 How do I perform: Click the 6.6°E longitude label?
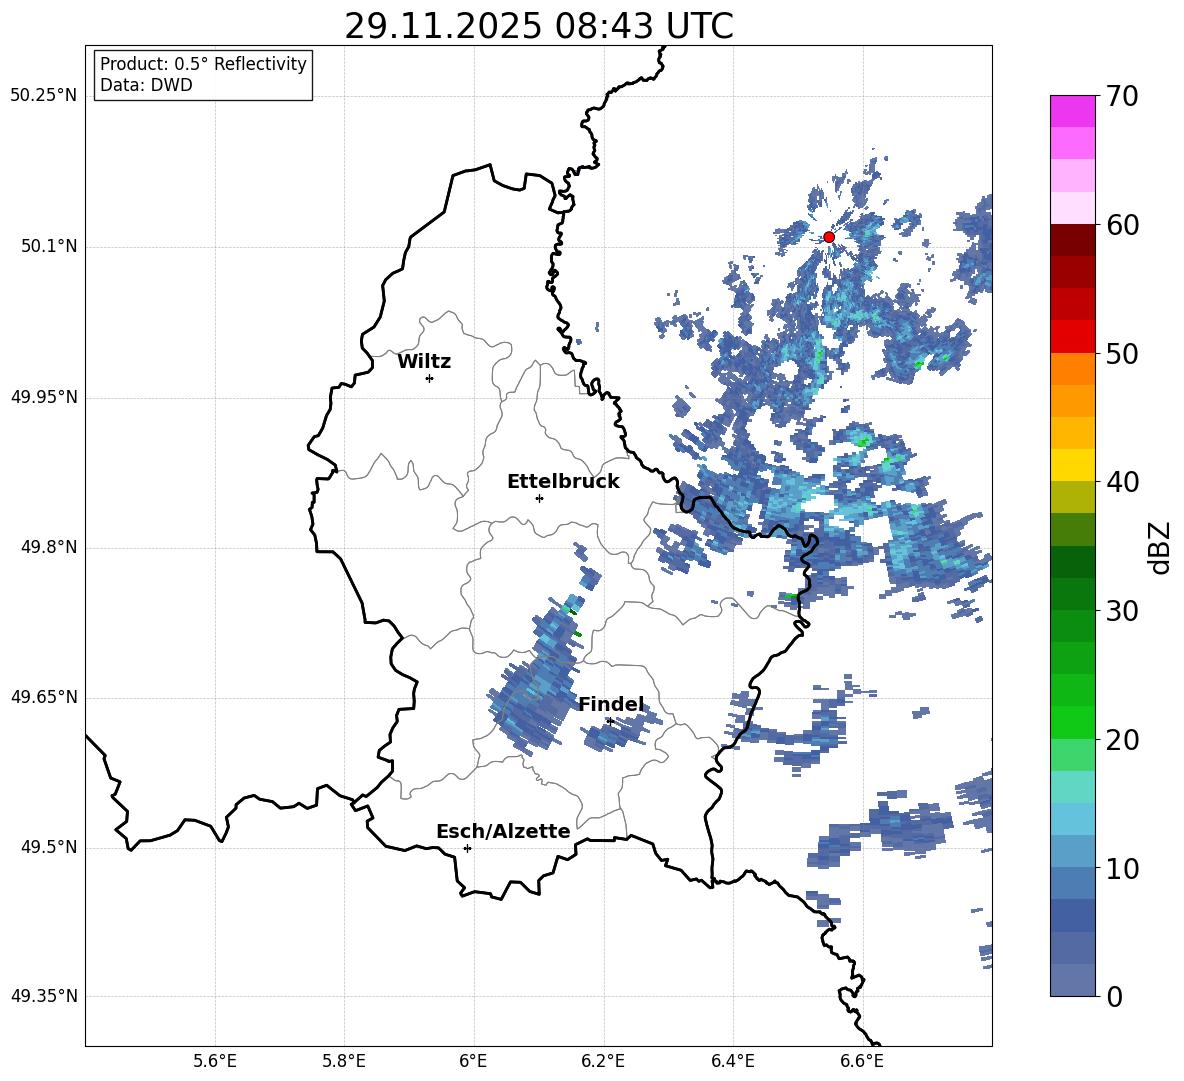click(x=862, y=1061)
